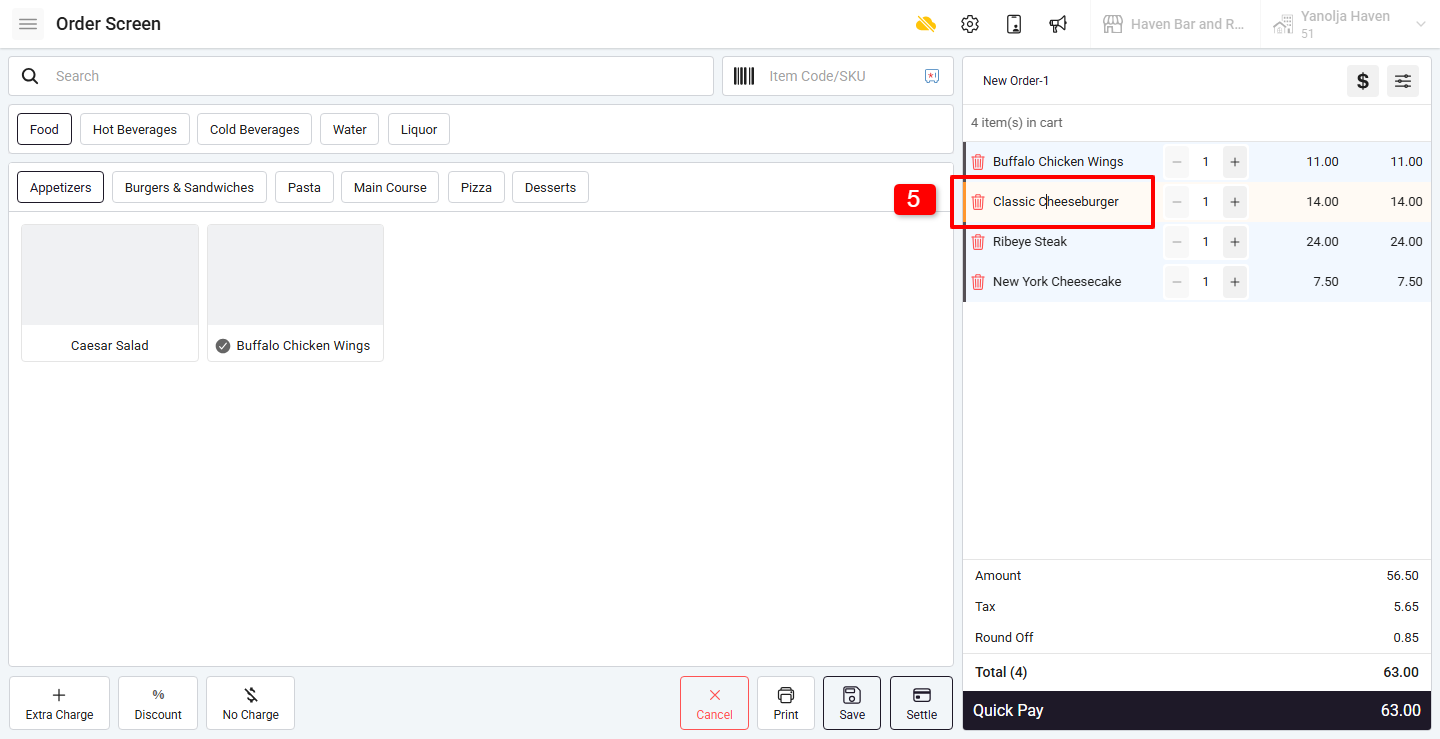The height and width of the screenshot is (739, 1440).
Task: Decrease Ribeye Steak quantity
Action: tap(1177, 242)
